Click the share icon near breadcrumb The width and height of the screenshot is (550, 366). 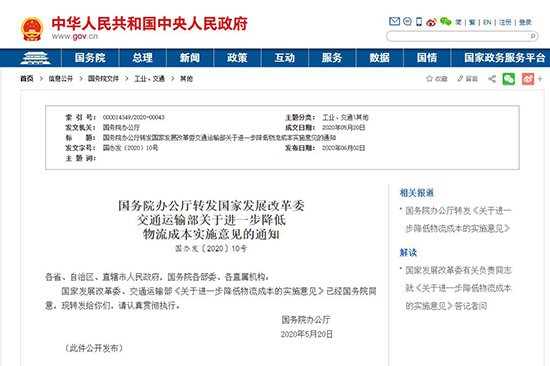pyautogui.click(x=492, y=79)
